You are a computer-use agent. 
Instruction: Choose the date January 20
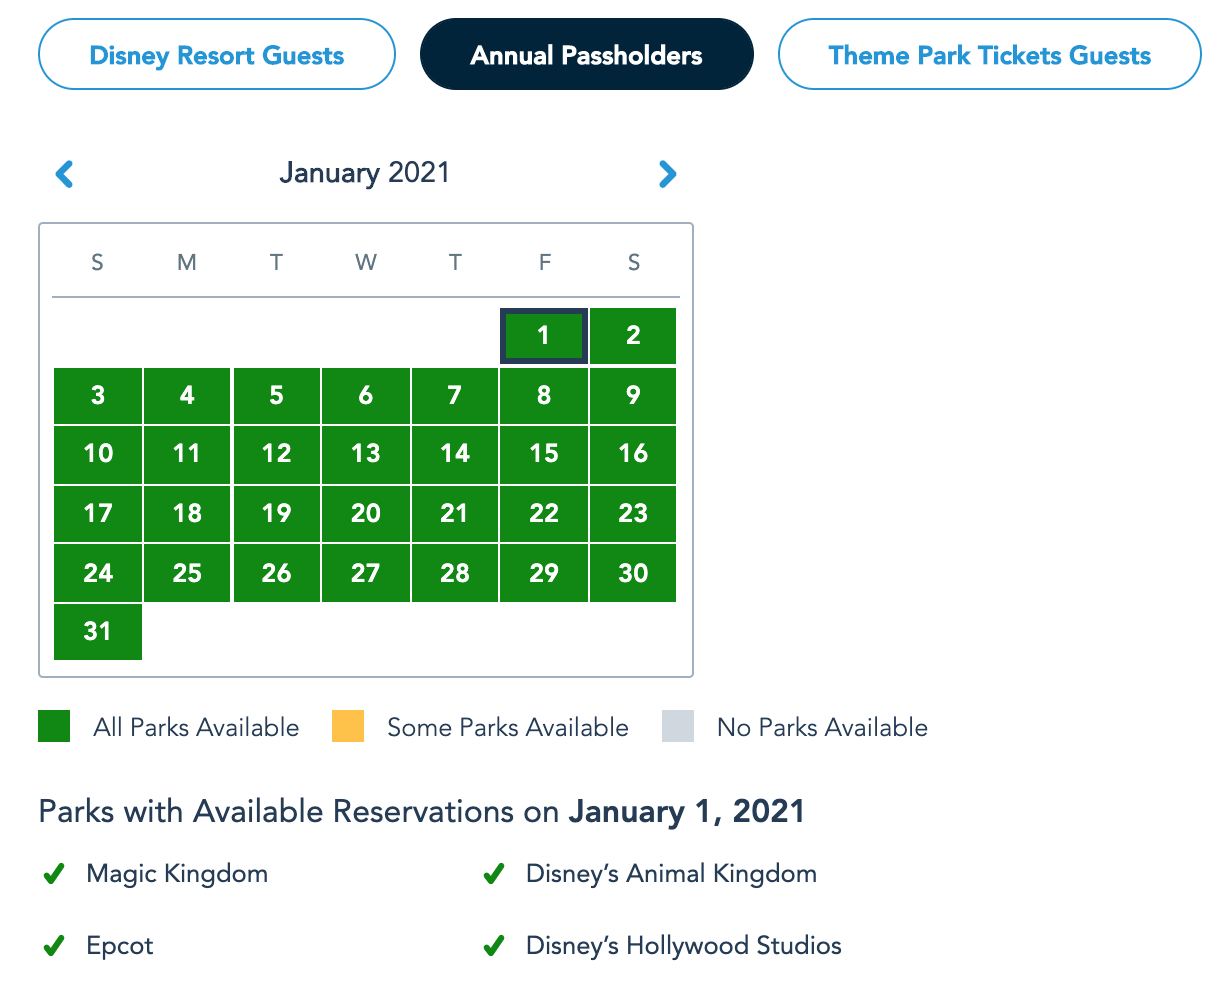point(365,514)
